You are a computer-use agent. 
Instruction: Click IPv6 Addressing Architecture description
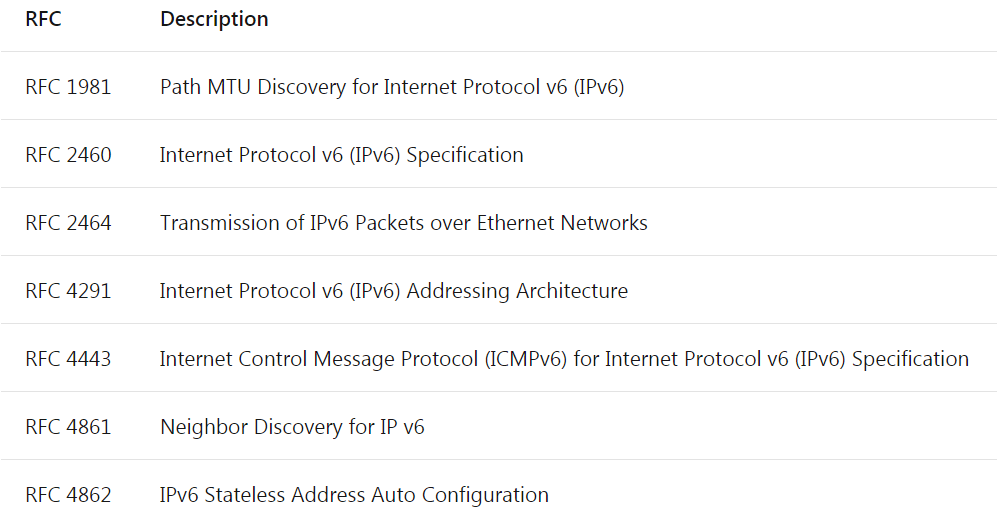(x=394, y=291)
